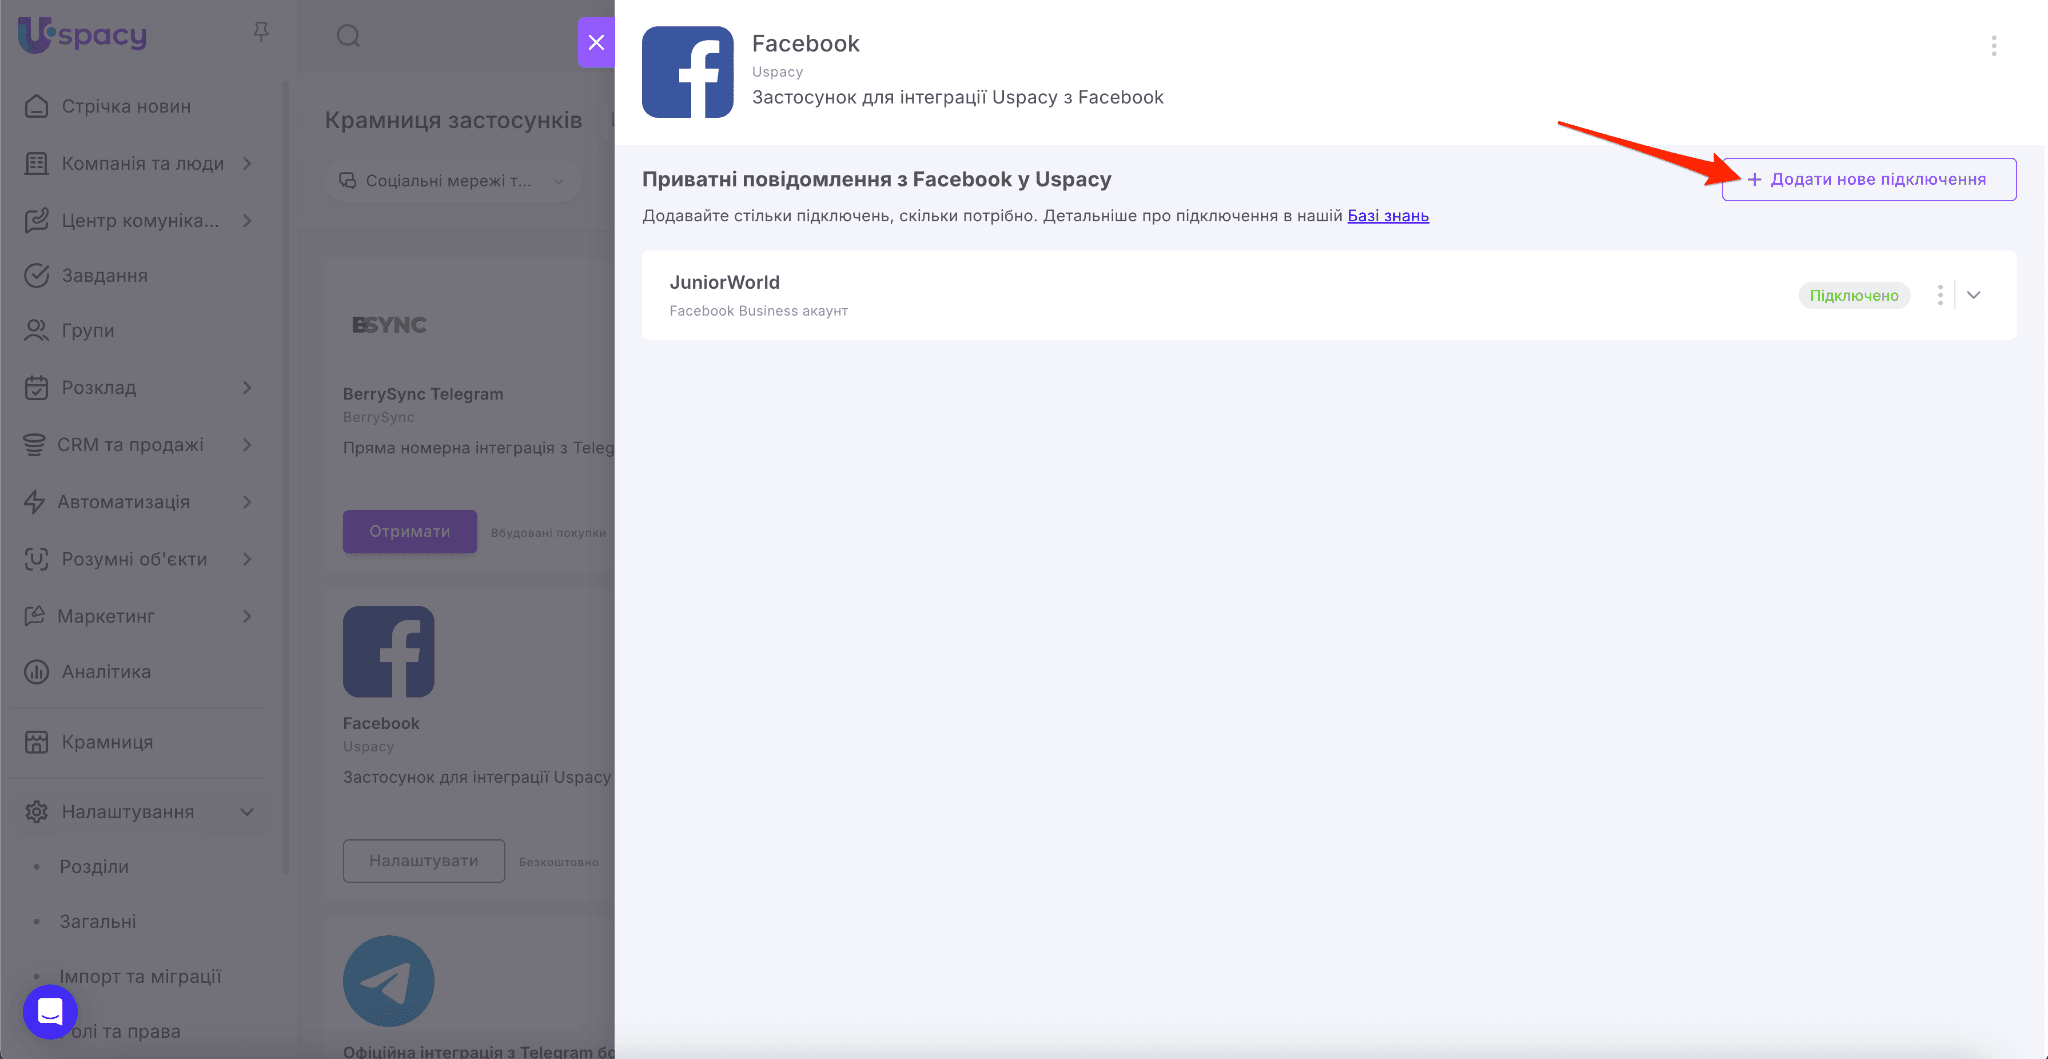Click the automation lightning bolt icon
The height and width of the screenshot is (1059, 2048).
click(x=35, y=501)
